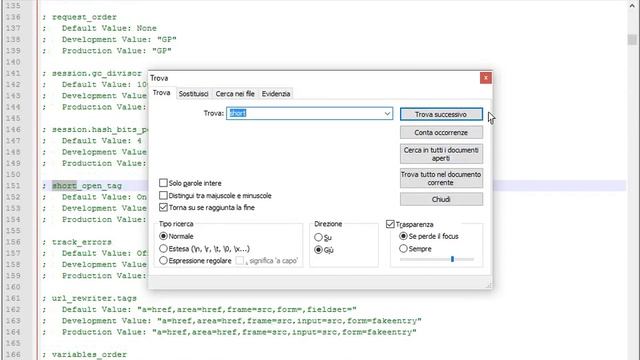Disable the Trasparenza checkbox
This screenshot has width=640, height=360.
390,224
